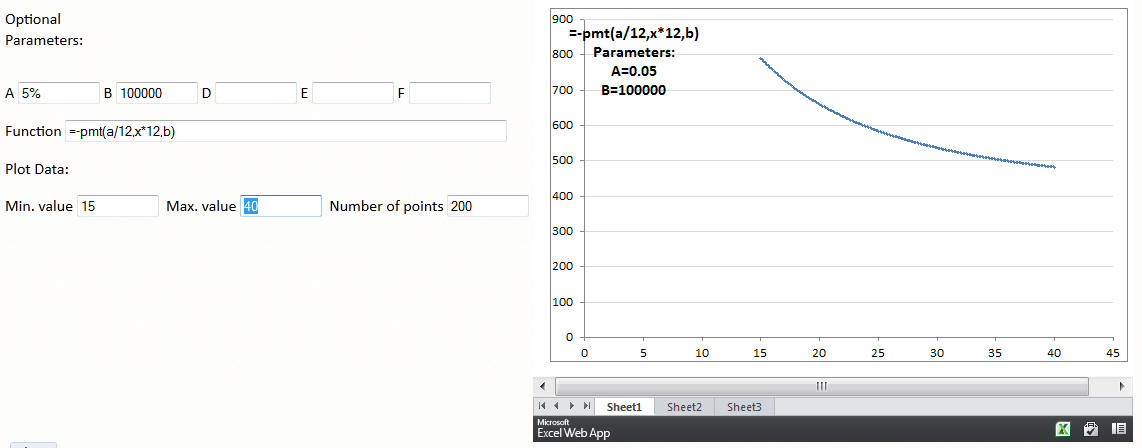Click the Number of points field
Image resolution: width=1142 pixels, height=448 pixels.
487,206
